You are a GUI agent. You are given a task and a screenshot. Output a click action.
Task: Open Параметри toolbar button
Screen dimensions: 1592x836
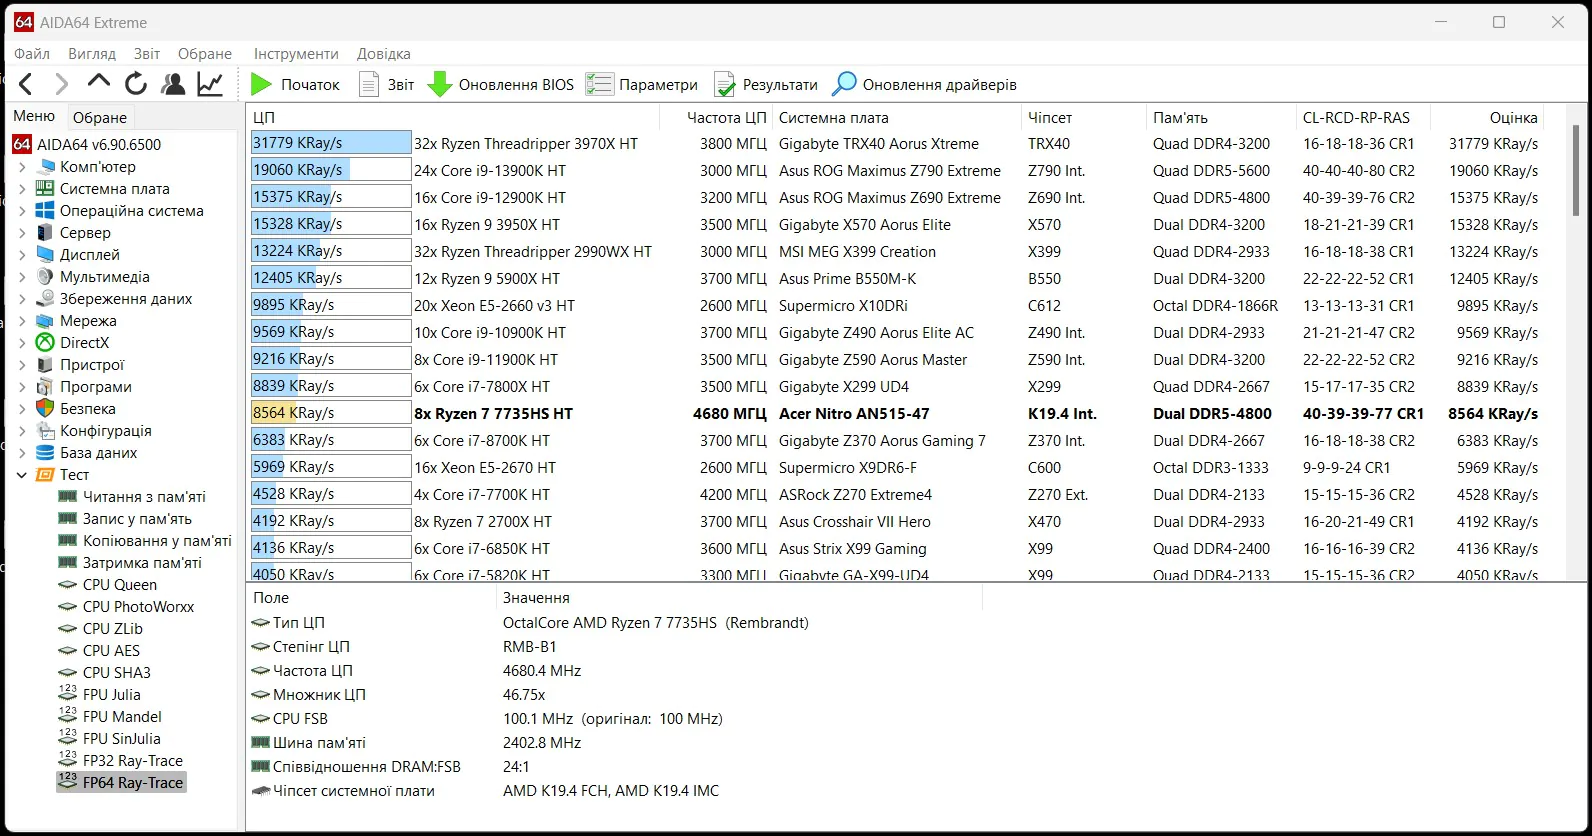[x=642, y=84]
